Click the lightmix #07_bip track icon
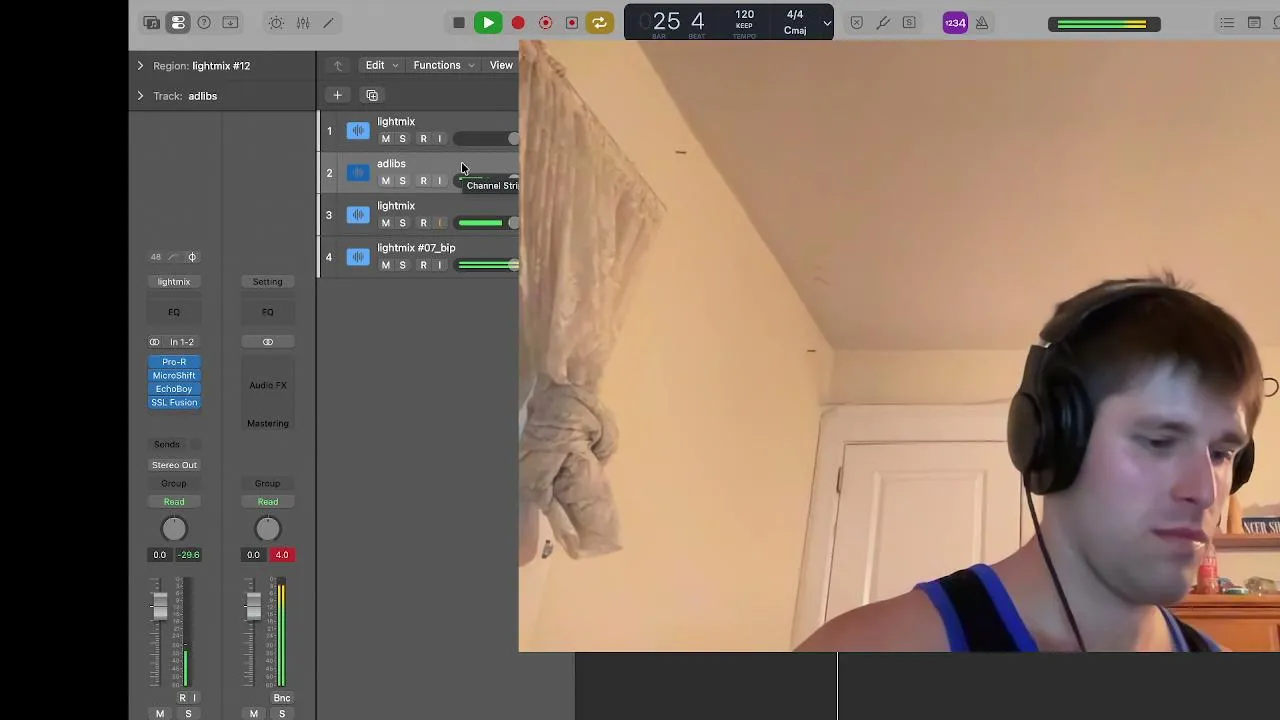 358,257
